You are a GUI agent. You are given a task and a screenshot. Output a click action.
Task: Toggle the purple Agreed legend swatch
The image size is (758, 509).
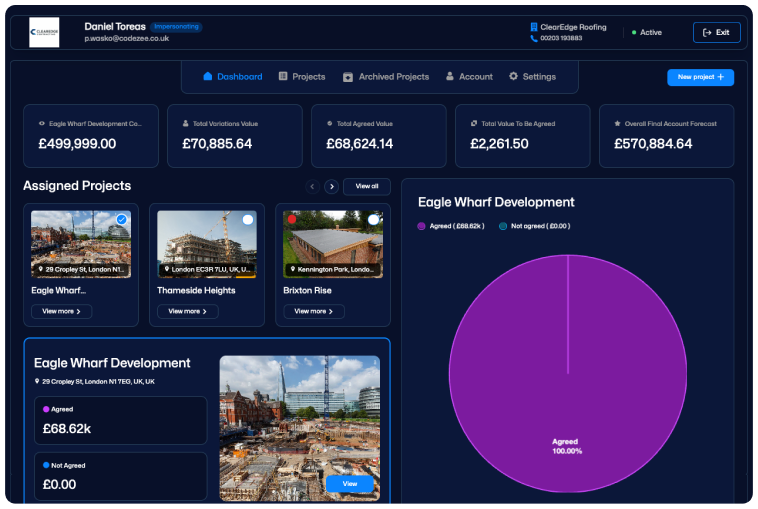click(x=422, y=226)
